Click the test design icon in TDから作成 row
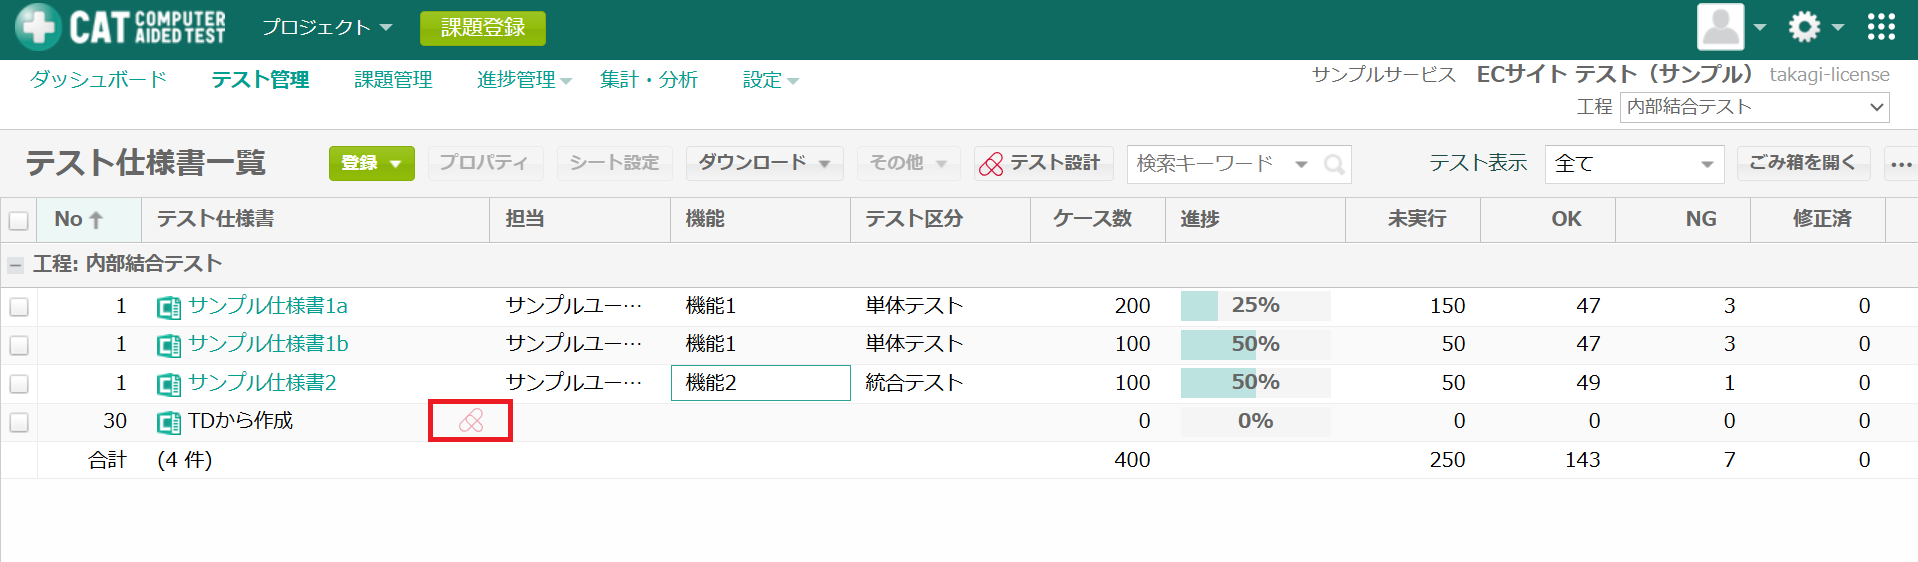The image size is (1918, 562). point(471,421)
